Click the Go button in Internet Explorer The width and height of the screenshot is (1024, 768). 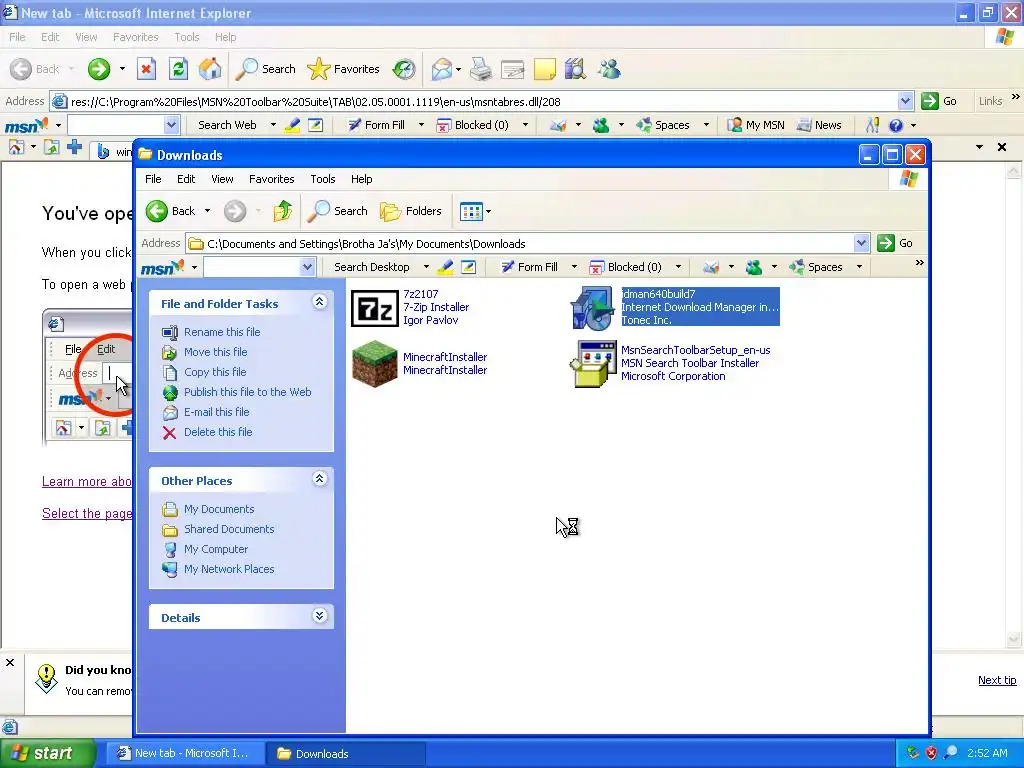939,101
